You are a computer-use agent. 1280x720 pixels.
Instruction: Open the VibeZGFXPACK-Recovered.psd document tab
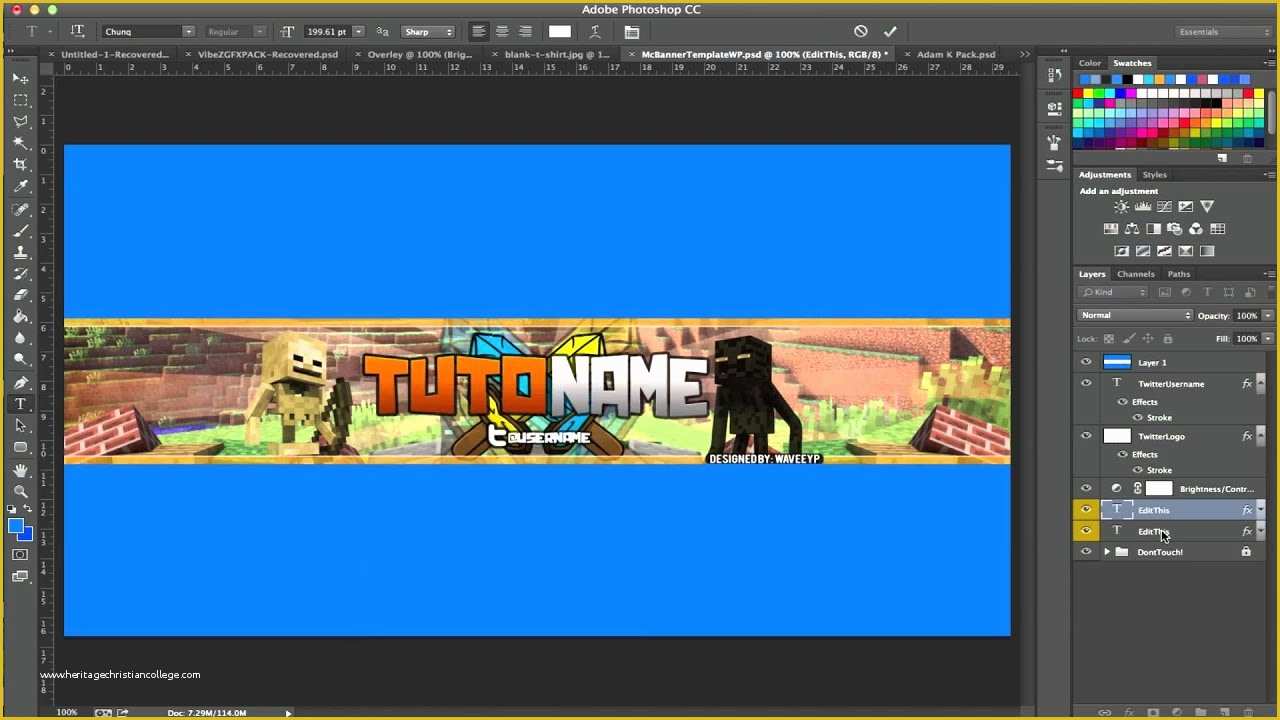click(267, 54)
